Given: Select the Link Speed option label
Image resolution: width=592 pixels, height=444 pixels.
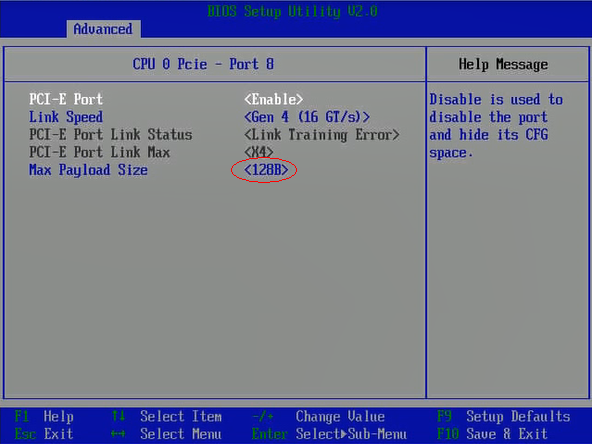Looking at the screenshot, I should coord(66,117).
